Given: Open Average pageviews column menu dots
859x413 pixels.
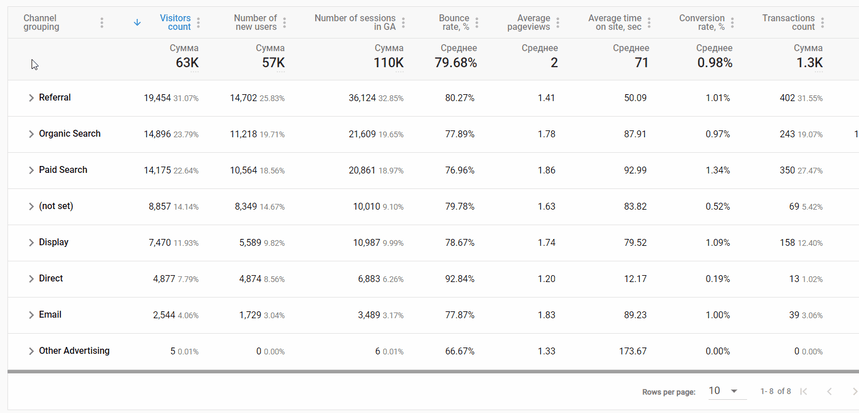Looking at the screenshot, I should click(560, 23).
